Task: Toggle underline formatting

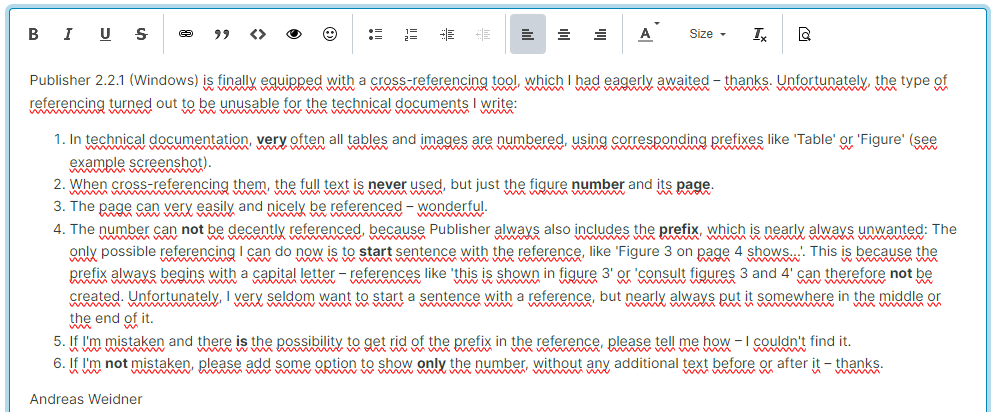Action: [105, 34]
